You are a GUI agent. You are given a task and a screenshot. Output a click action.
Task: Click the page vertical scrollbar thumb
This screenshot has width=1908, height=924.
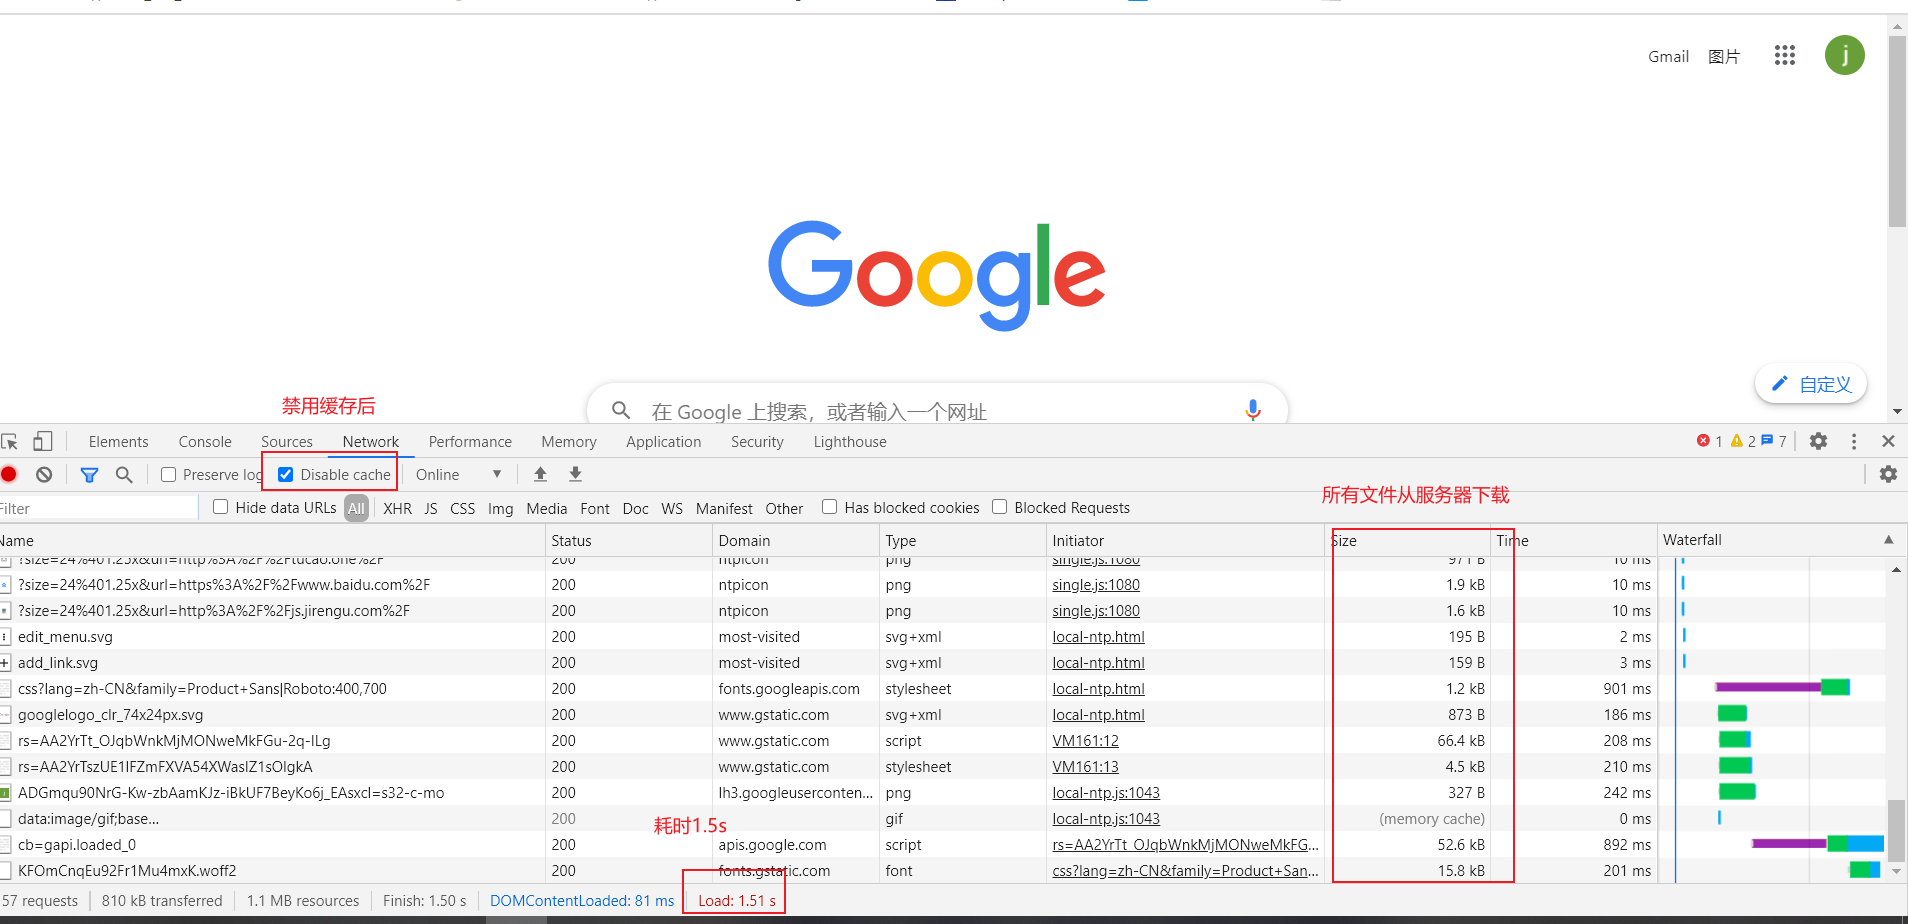(1897, 131)
